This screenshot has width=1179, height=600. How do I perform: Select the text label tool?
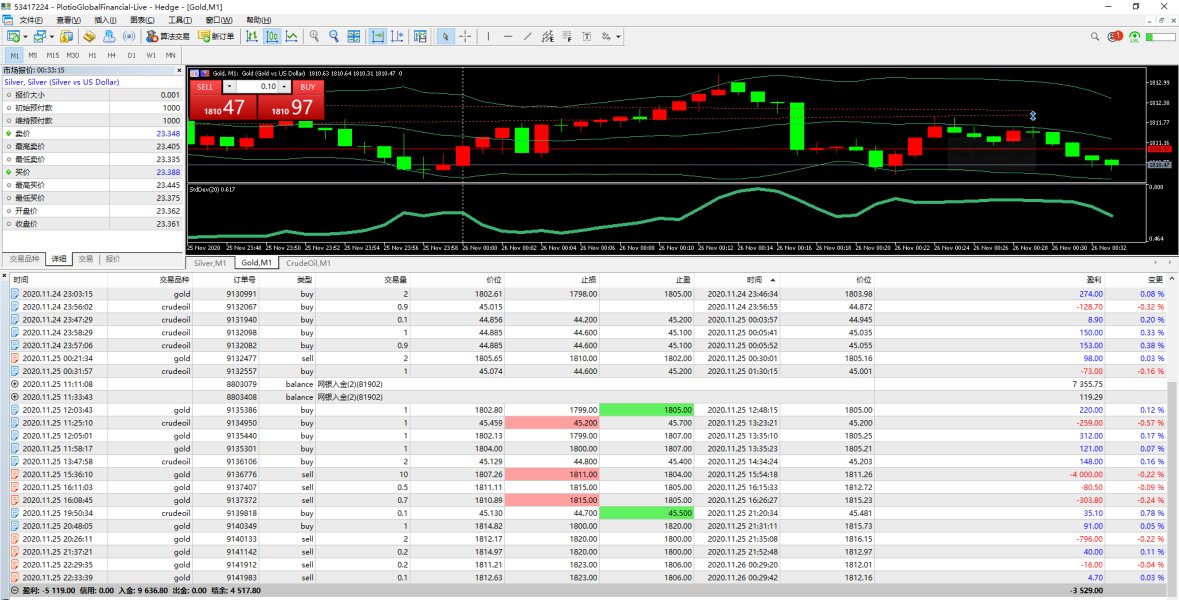pyautogui.click(x=586, y=36)
